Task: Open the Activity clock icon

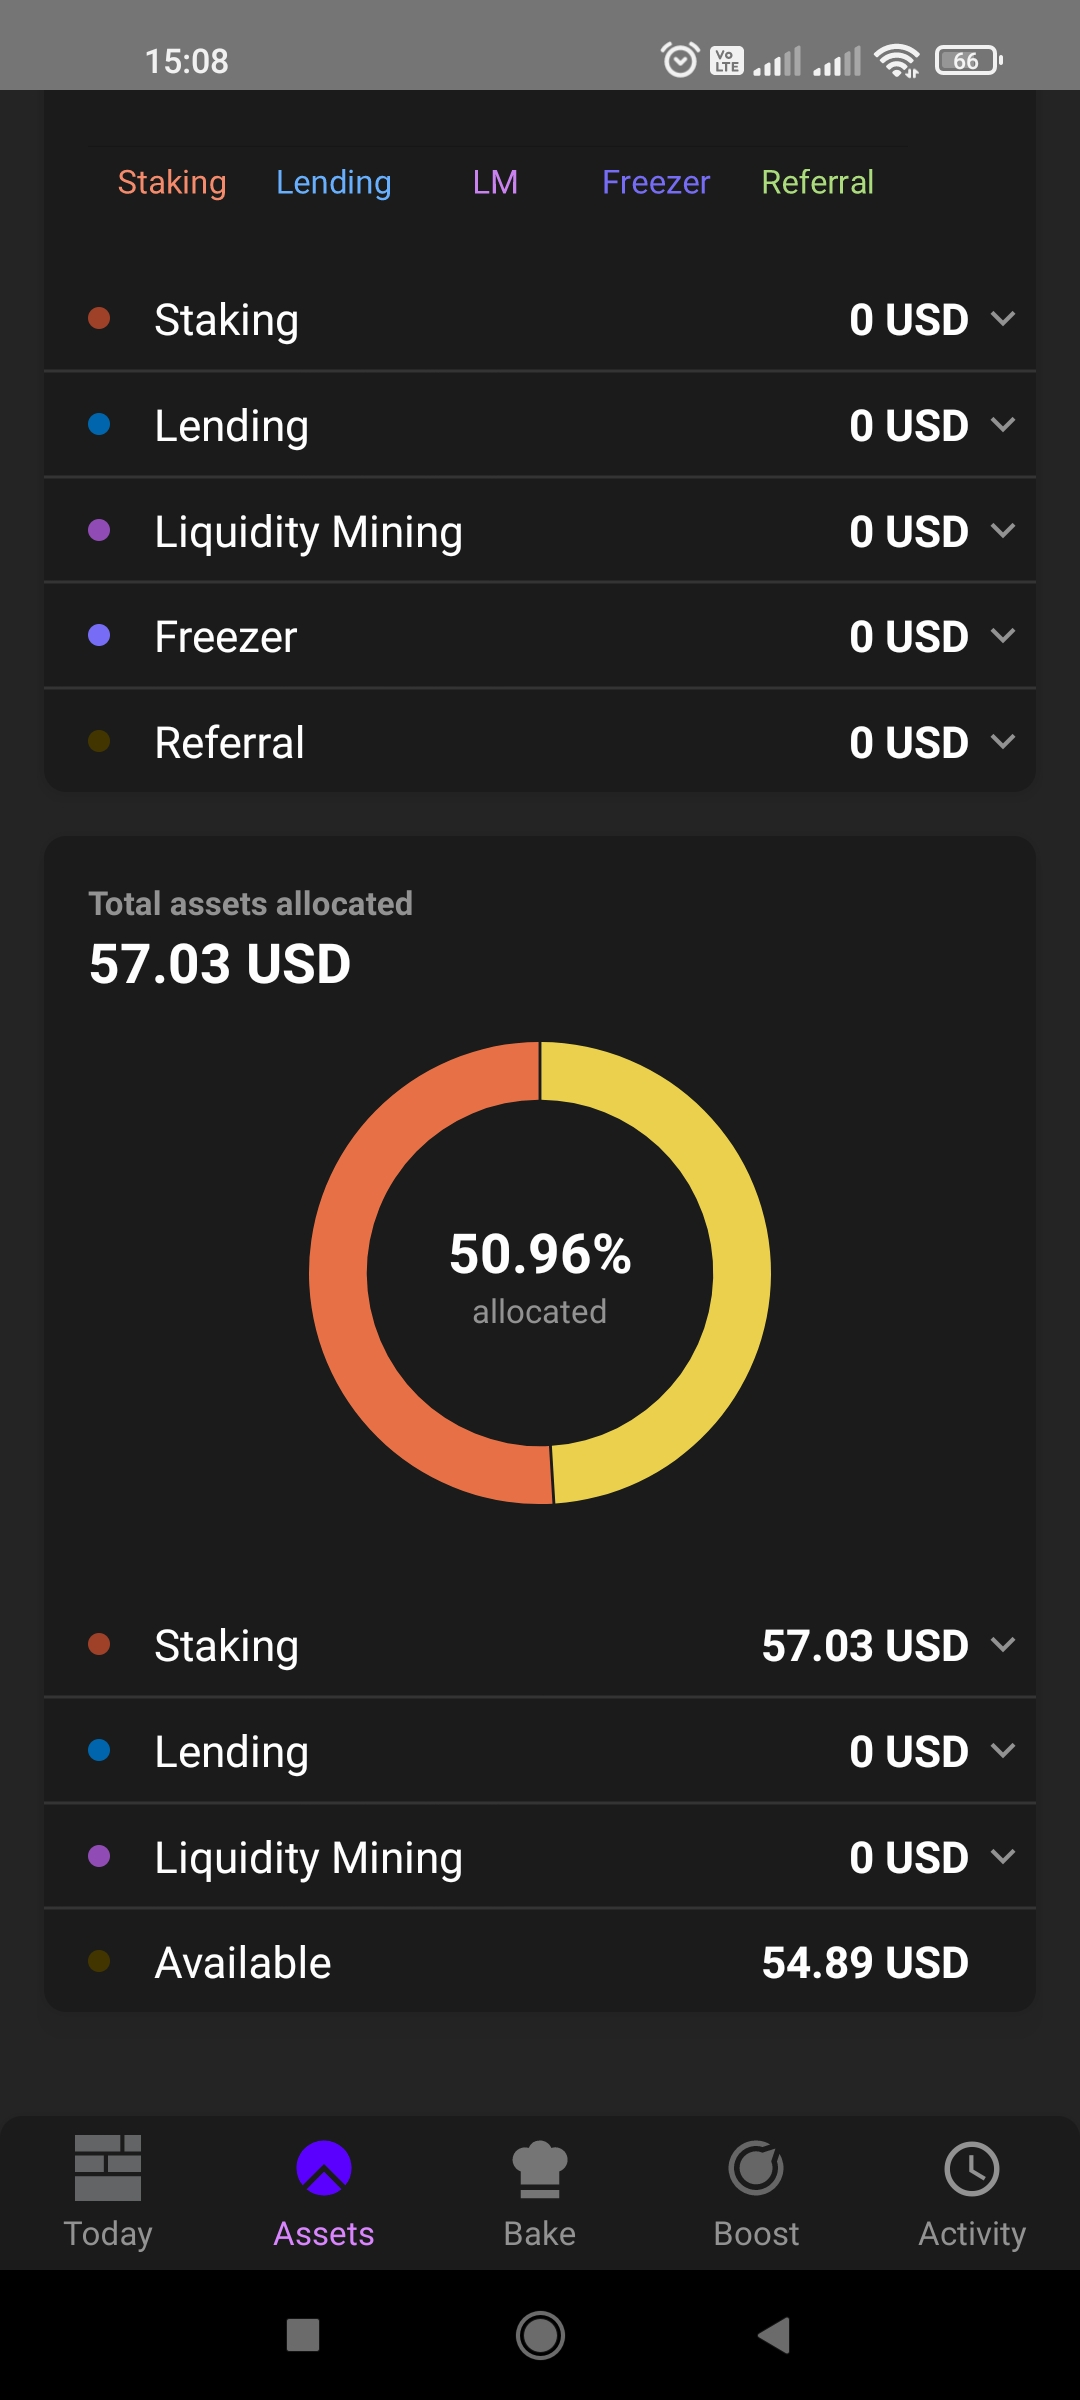Action: (972, 2168)
